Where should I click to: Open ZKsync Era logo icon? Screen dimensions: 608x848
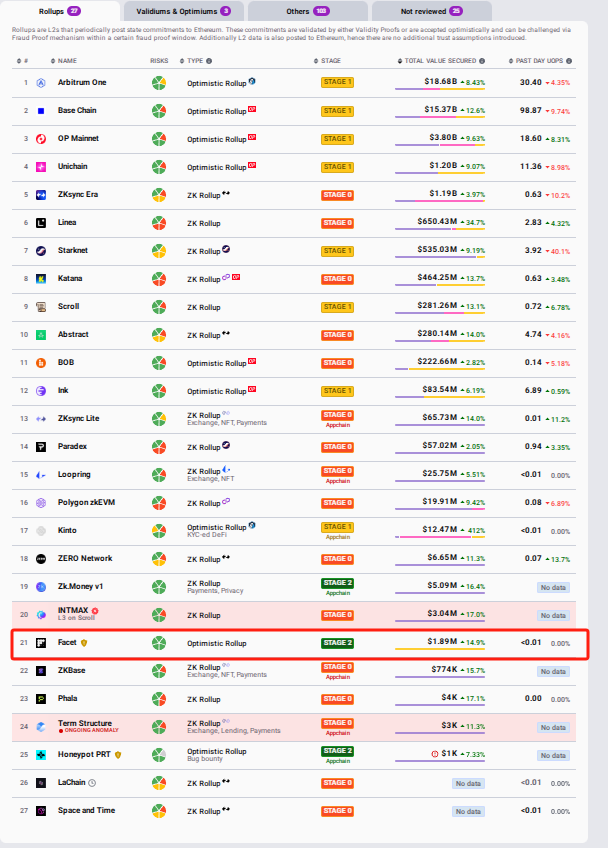click(x=41, y=195)
